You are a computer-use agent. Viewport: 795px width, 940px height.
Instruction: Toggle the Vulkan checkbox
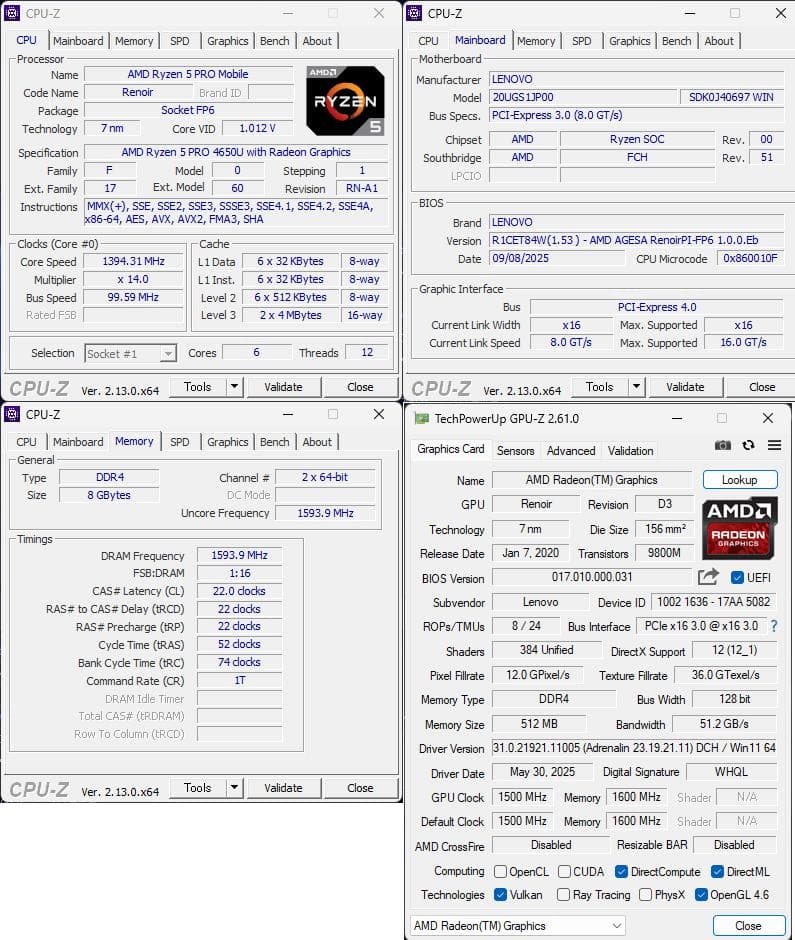(x=500, y=894)
